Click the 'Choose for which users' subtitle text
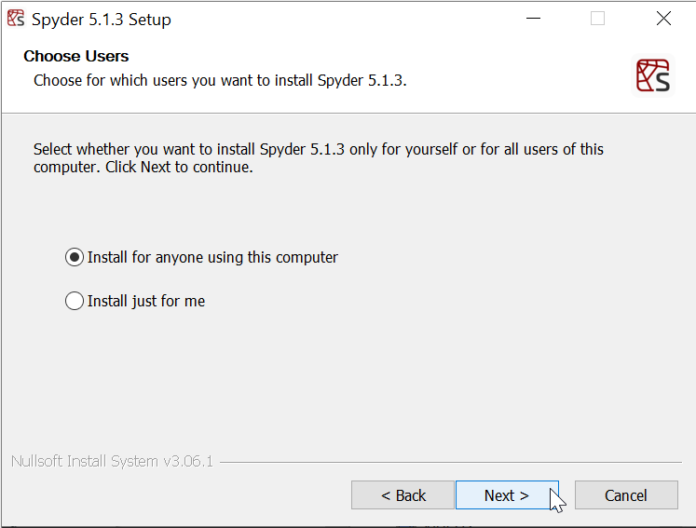 (x=220, y=80)
